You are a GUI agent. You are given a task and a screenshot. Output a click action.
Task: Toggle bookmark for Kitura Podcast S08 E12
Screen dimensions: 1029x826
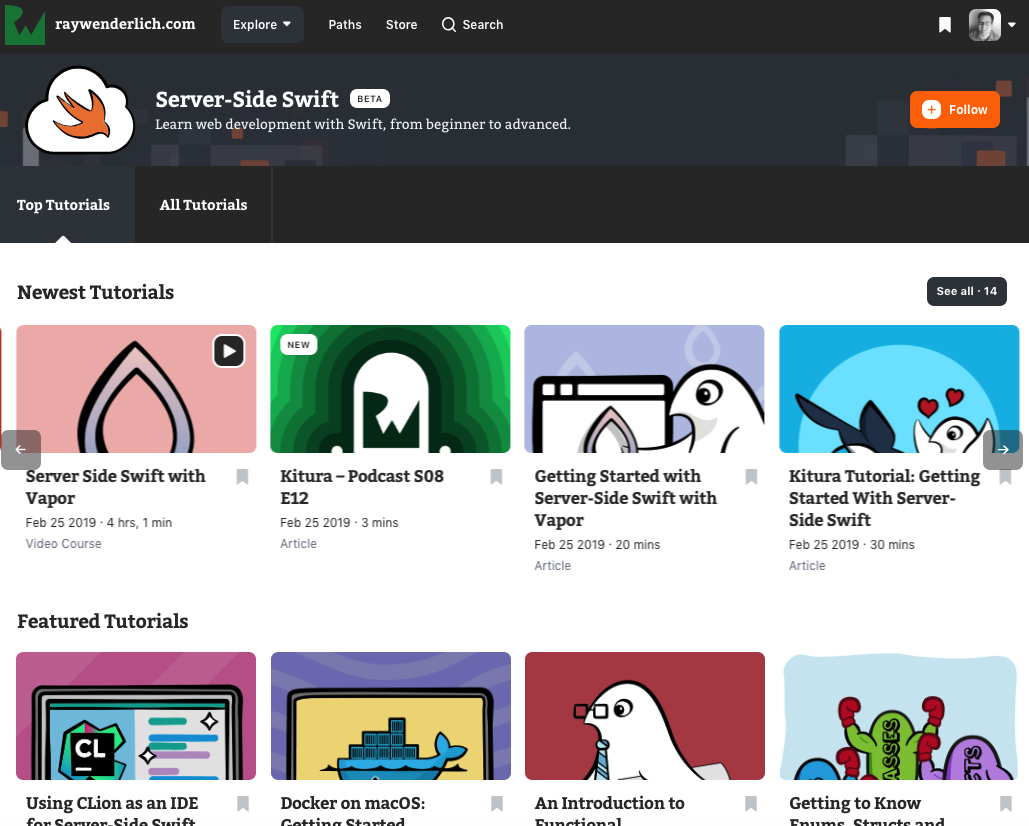[x=496, y=477]
